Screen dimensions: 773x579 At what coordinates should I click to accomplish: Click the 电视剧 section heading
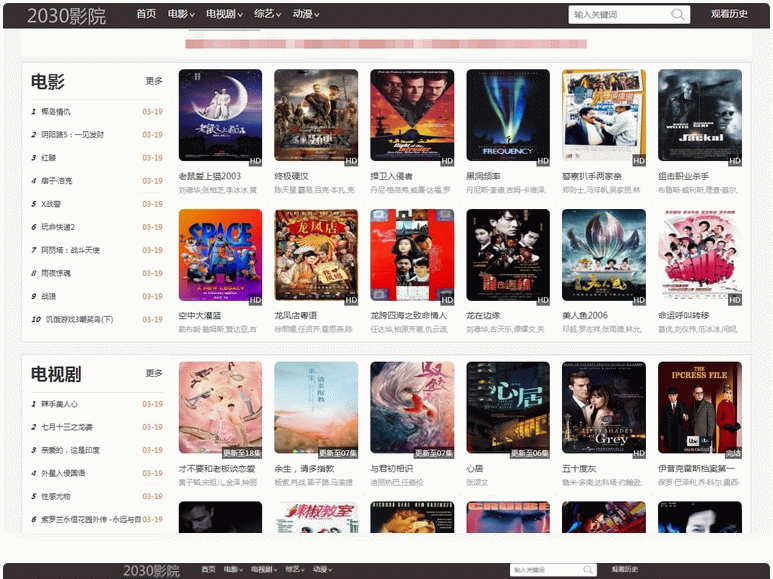click(x=56, y=374)
